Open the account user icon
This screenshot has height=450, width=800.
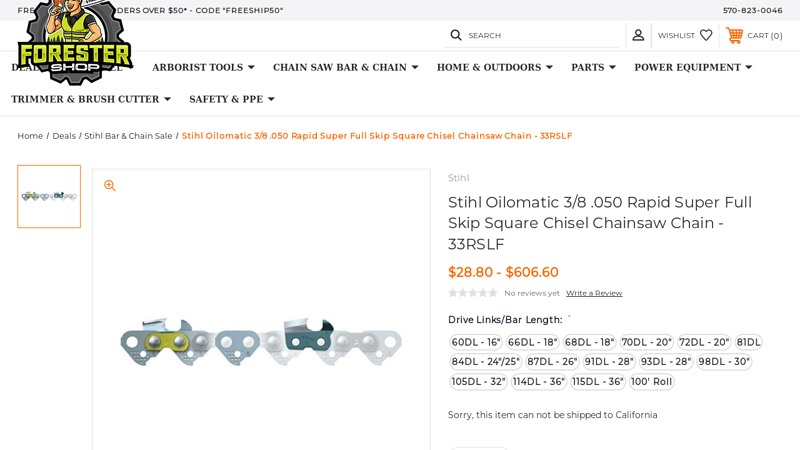click(x=638, y=35)
